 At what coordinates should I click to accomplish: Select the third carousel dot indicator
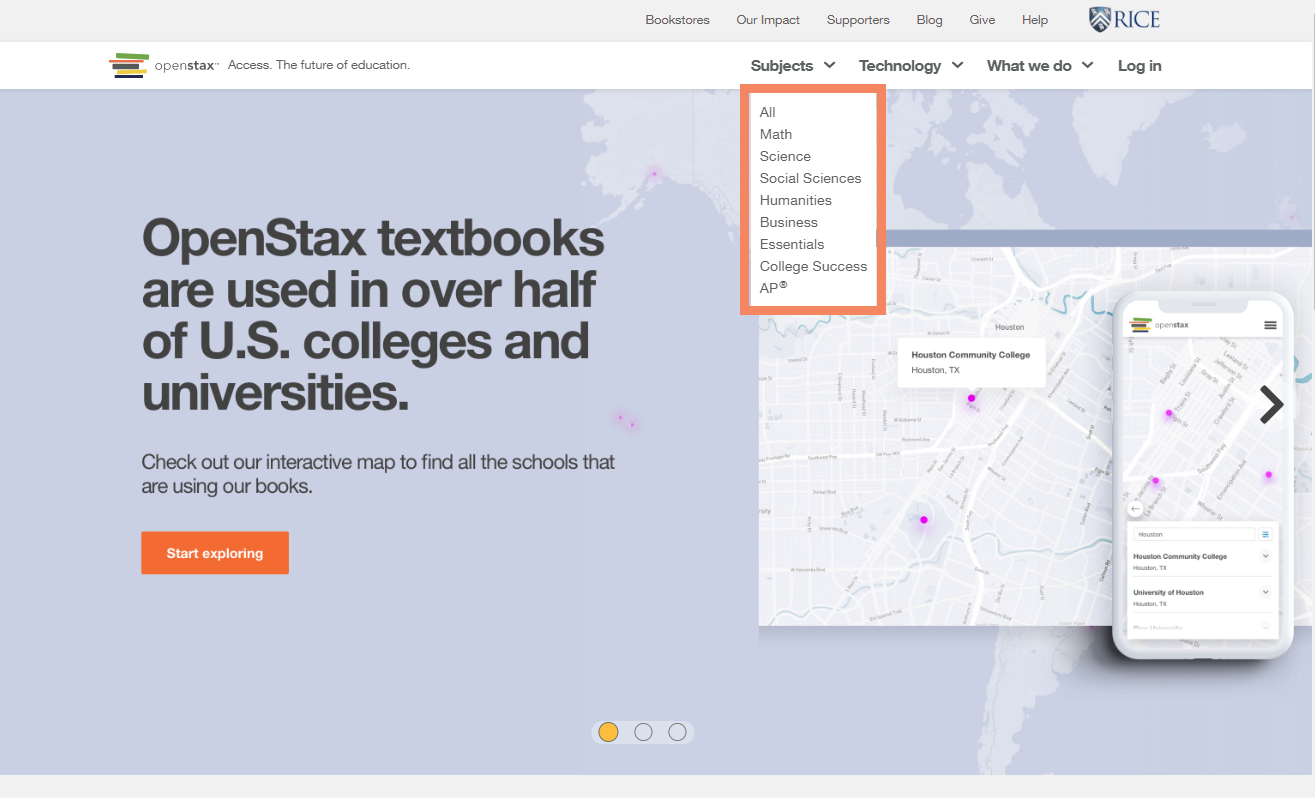tap(677, 732)
